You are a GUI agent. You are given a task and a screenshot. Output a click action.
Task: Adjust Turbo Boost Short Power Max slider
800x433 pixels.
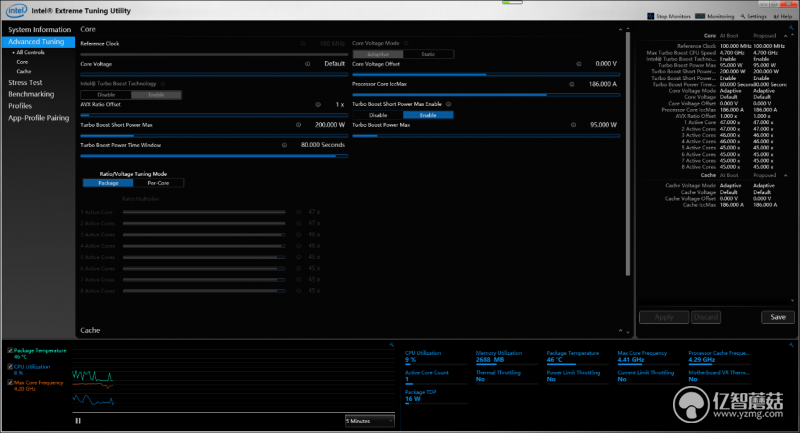[x=214, y=136]
